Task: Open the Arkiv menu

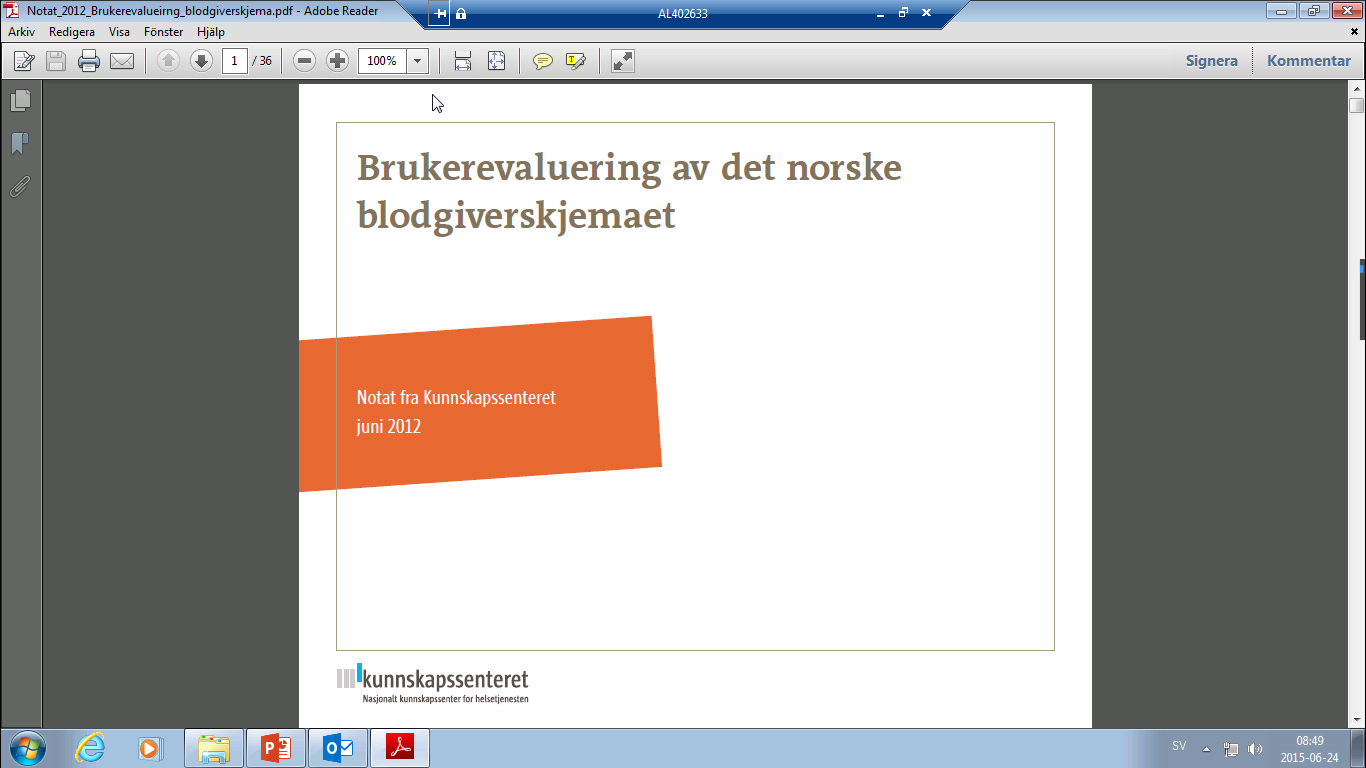Action: point(22,32)
